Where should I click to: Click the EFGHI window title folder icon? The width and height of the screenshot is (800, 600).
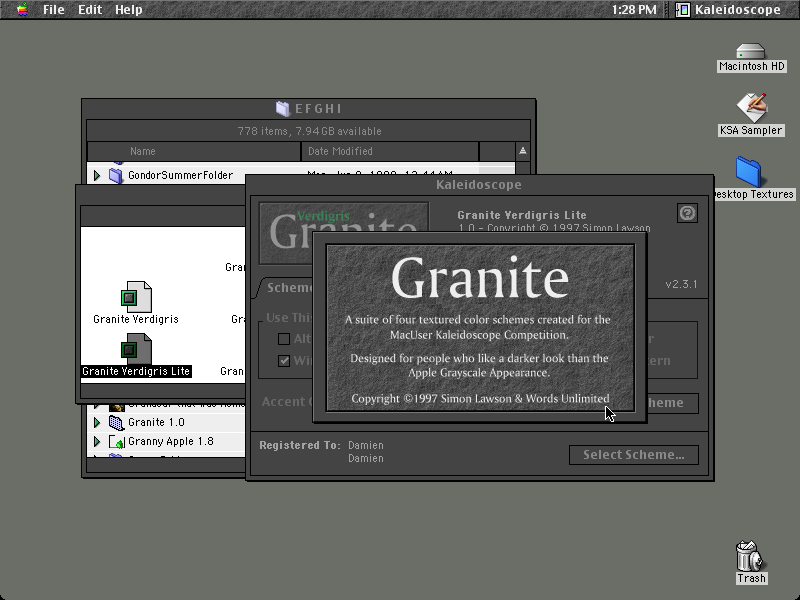coord(283,109)
